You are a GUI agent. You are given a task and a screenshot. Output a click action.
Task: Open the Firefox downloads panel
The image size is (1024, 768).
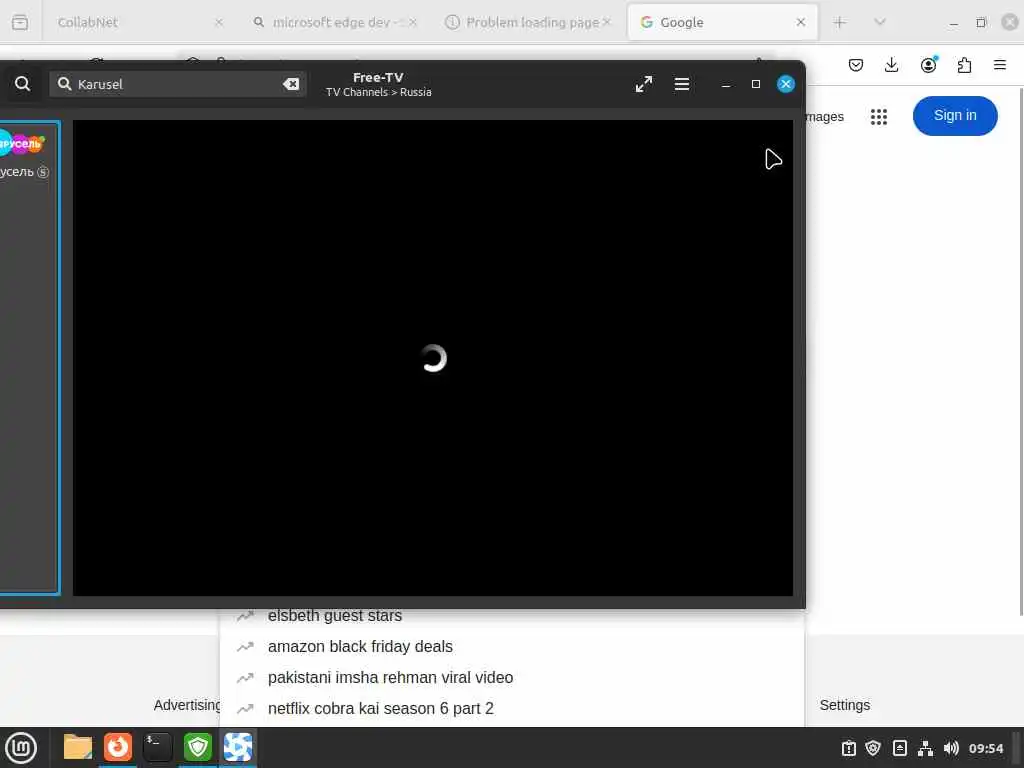(891, 65)
